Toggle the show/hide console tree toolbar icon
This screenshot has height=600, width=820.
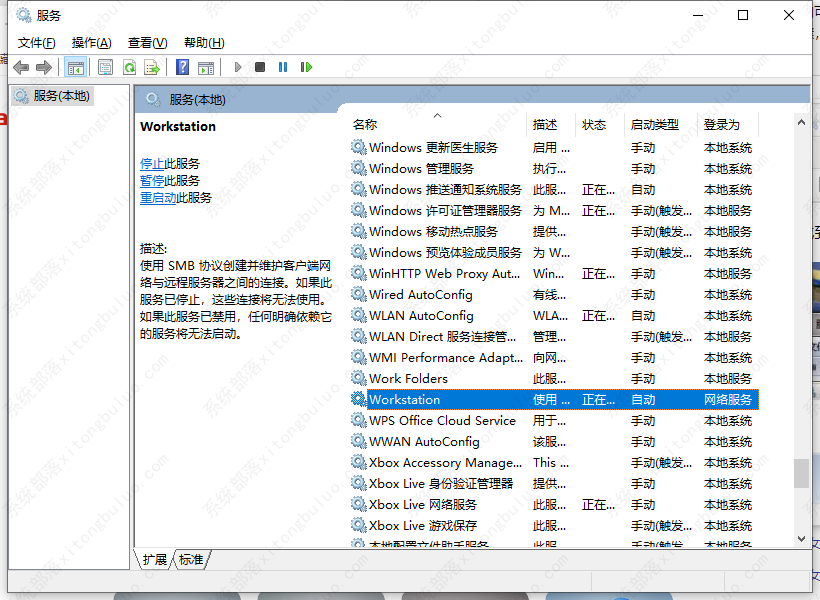click(76, 66)
